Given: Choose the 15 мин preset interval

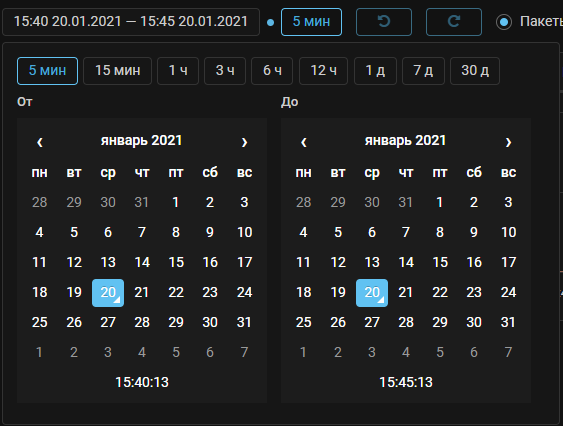Looking at the screenshot, I should pos(117,71).
